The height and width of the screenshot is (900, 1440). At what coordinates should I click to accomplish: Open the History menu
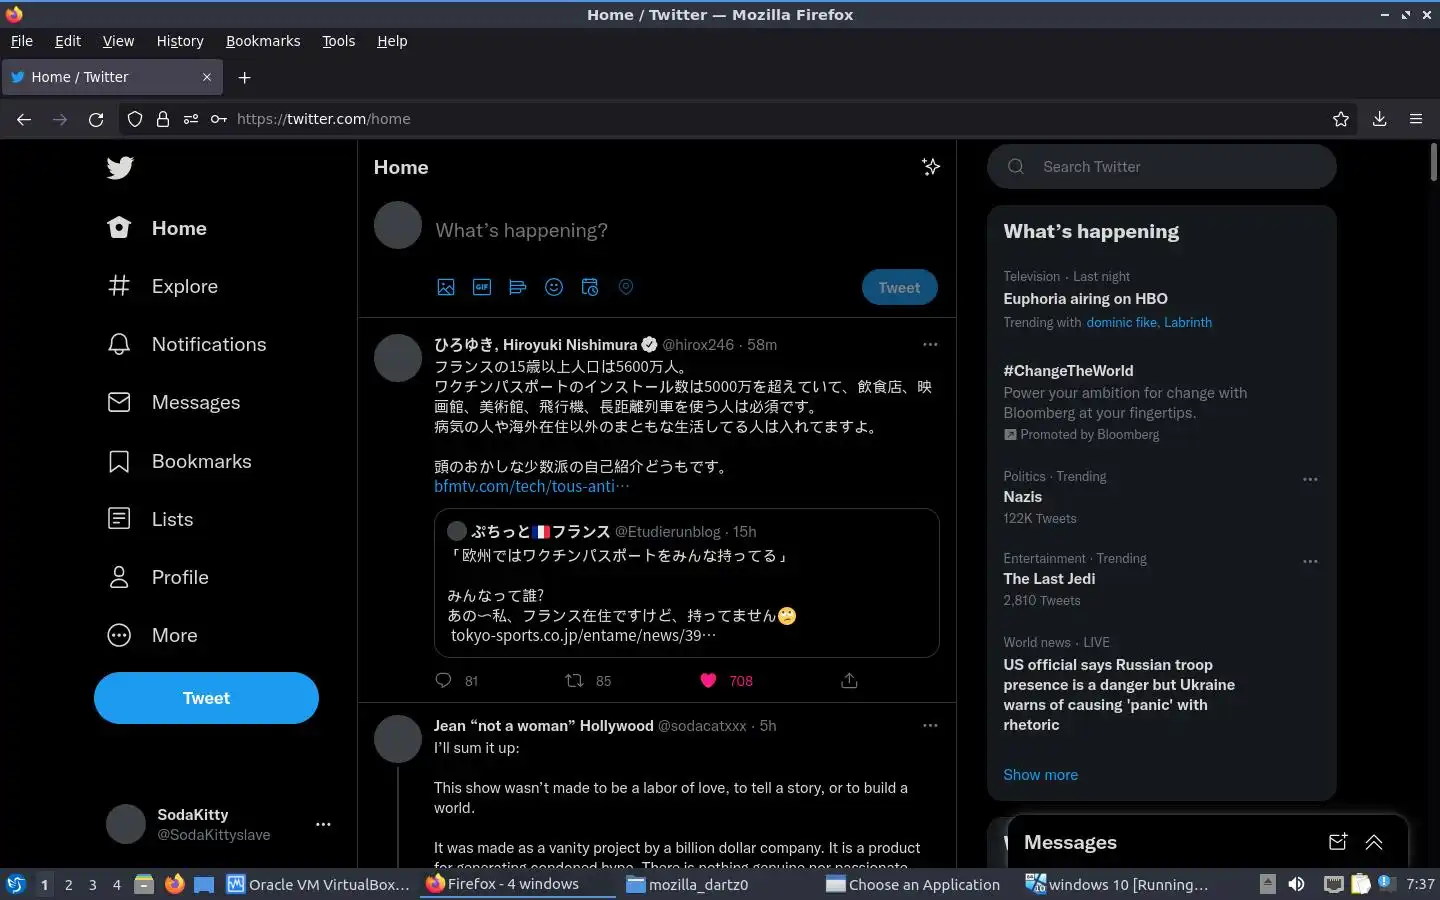coord(180,41)
